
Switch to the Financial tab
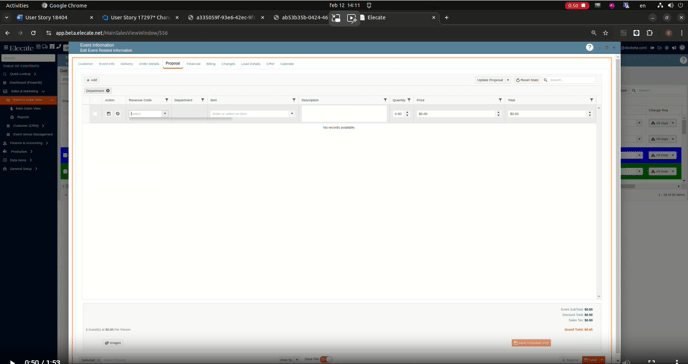[x=193, y=64]
